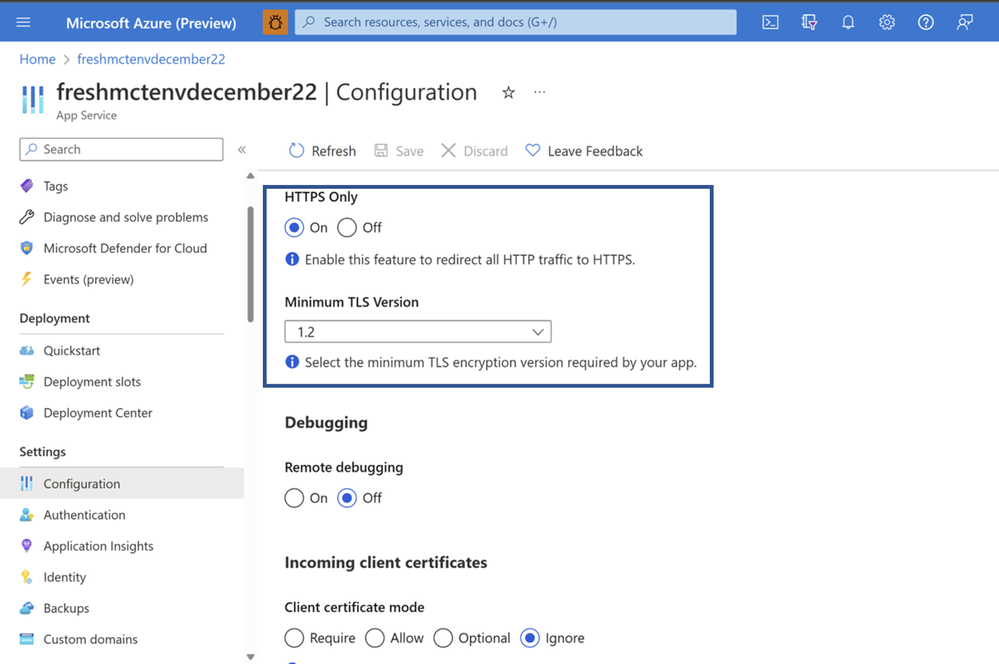Viewport: 999px width, 664px height.
Task: Click the Leave Feedback button label
Action: (x=595, y=151)
